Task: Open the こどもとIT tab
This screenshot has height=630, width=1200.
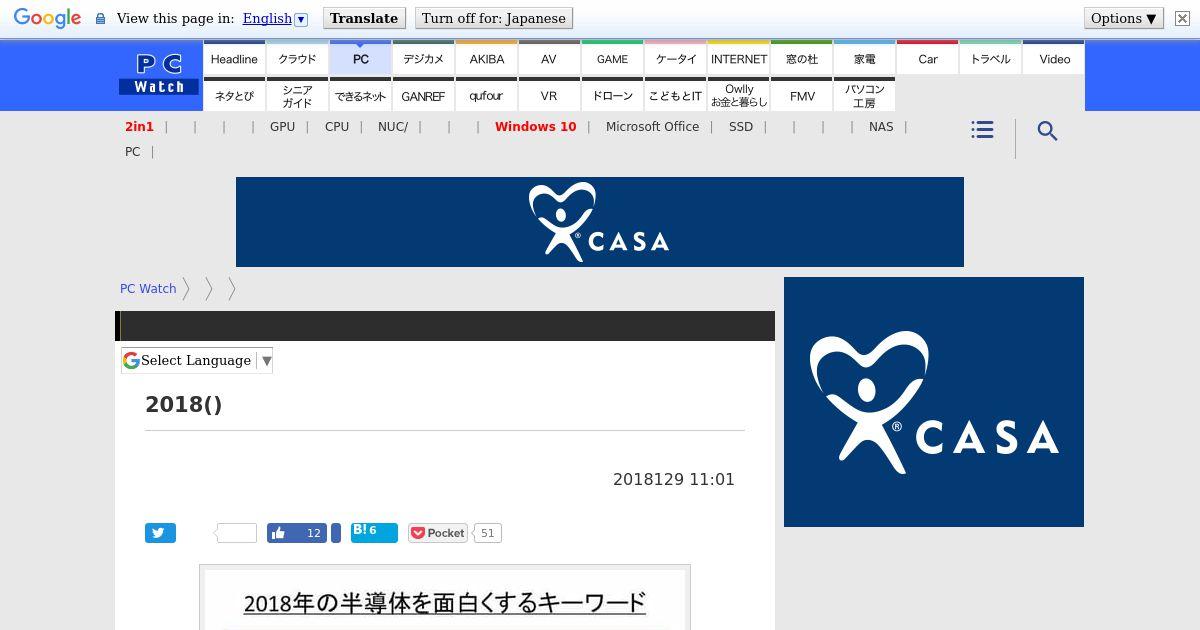Action: tap(676, 95)
